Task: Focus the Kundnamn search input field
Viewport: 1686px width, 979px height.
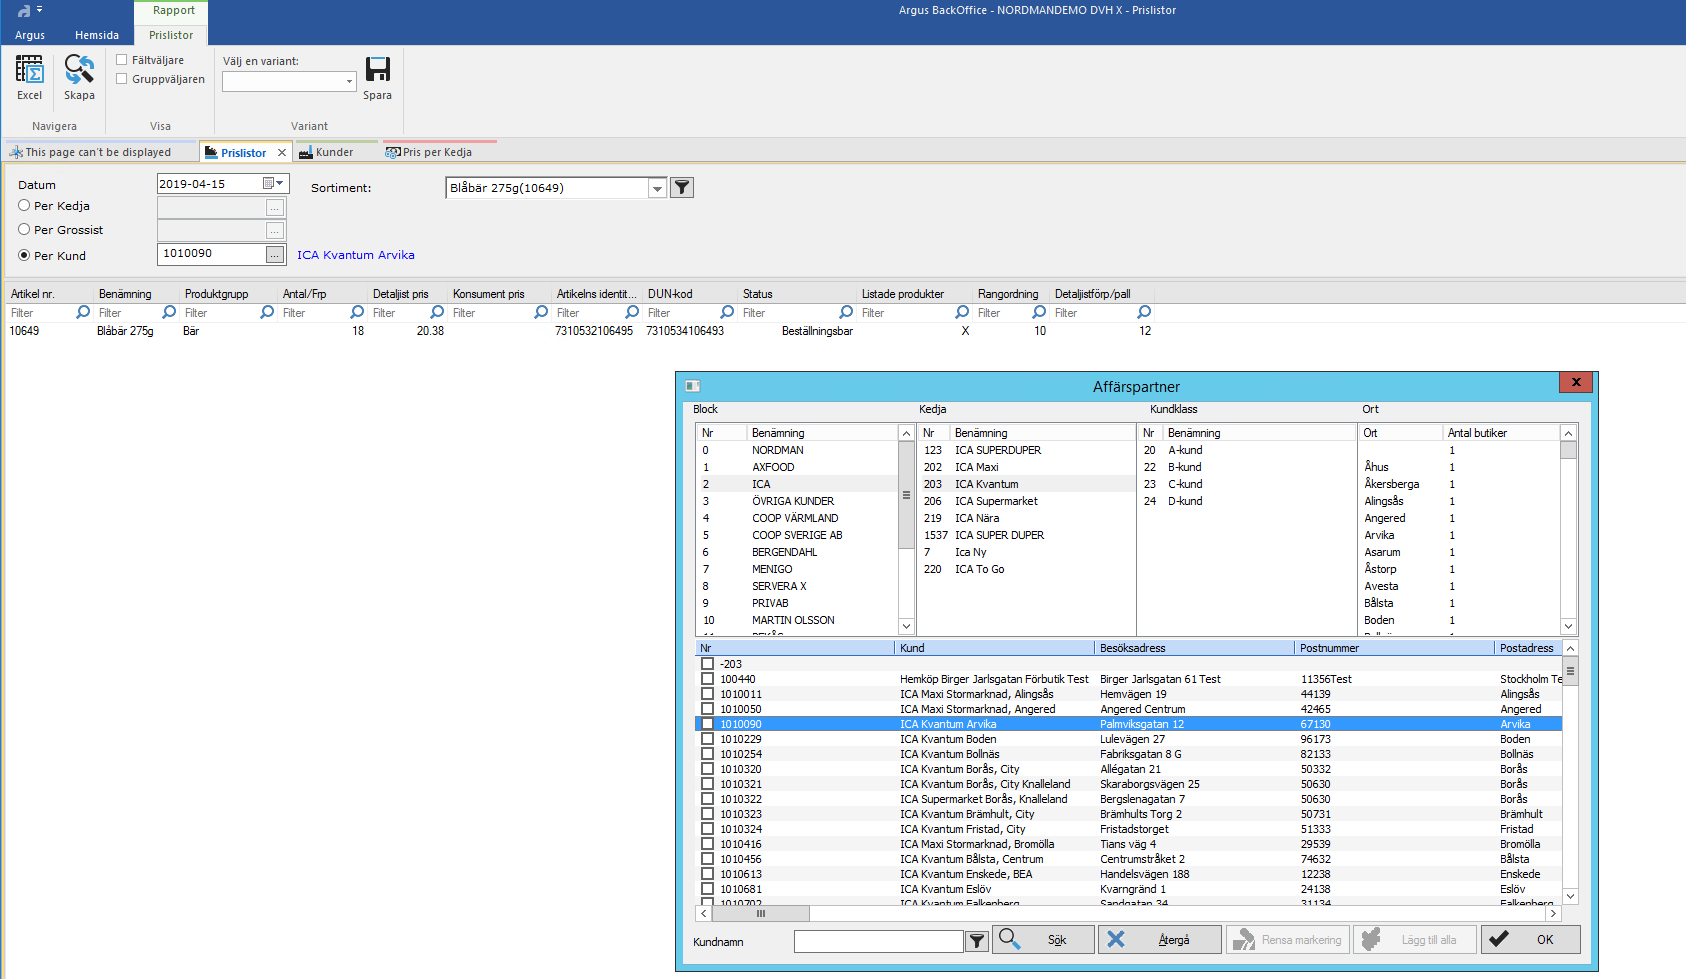Action: pyautogui.click(x=879, y=941)
